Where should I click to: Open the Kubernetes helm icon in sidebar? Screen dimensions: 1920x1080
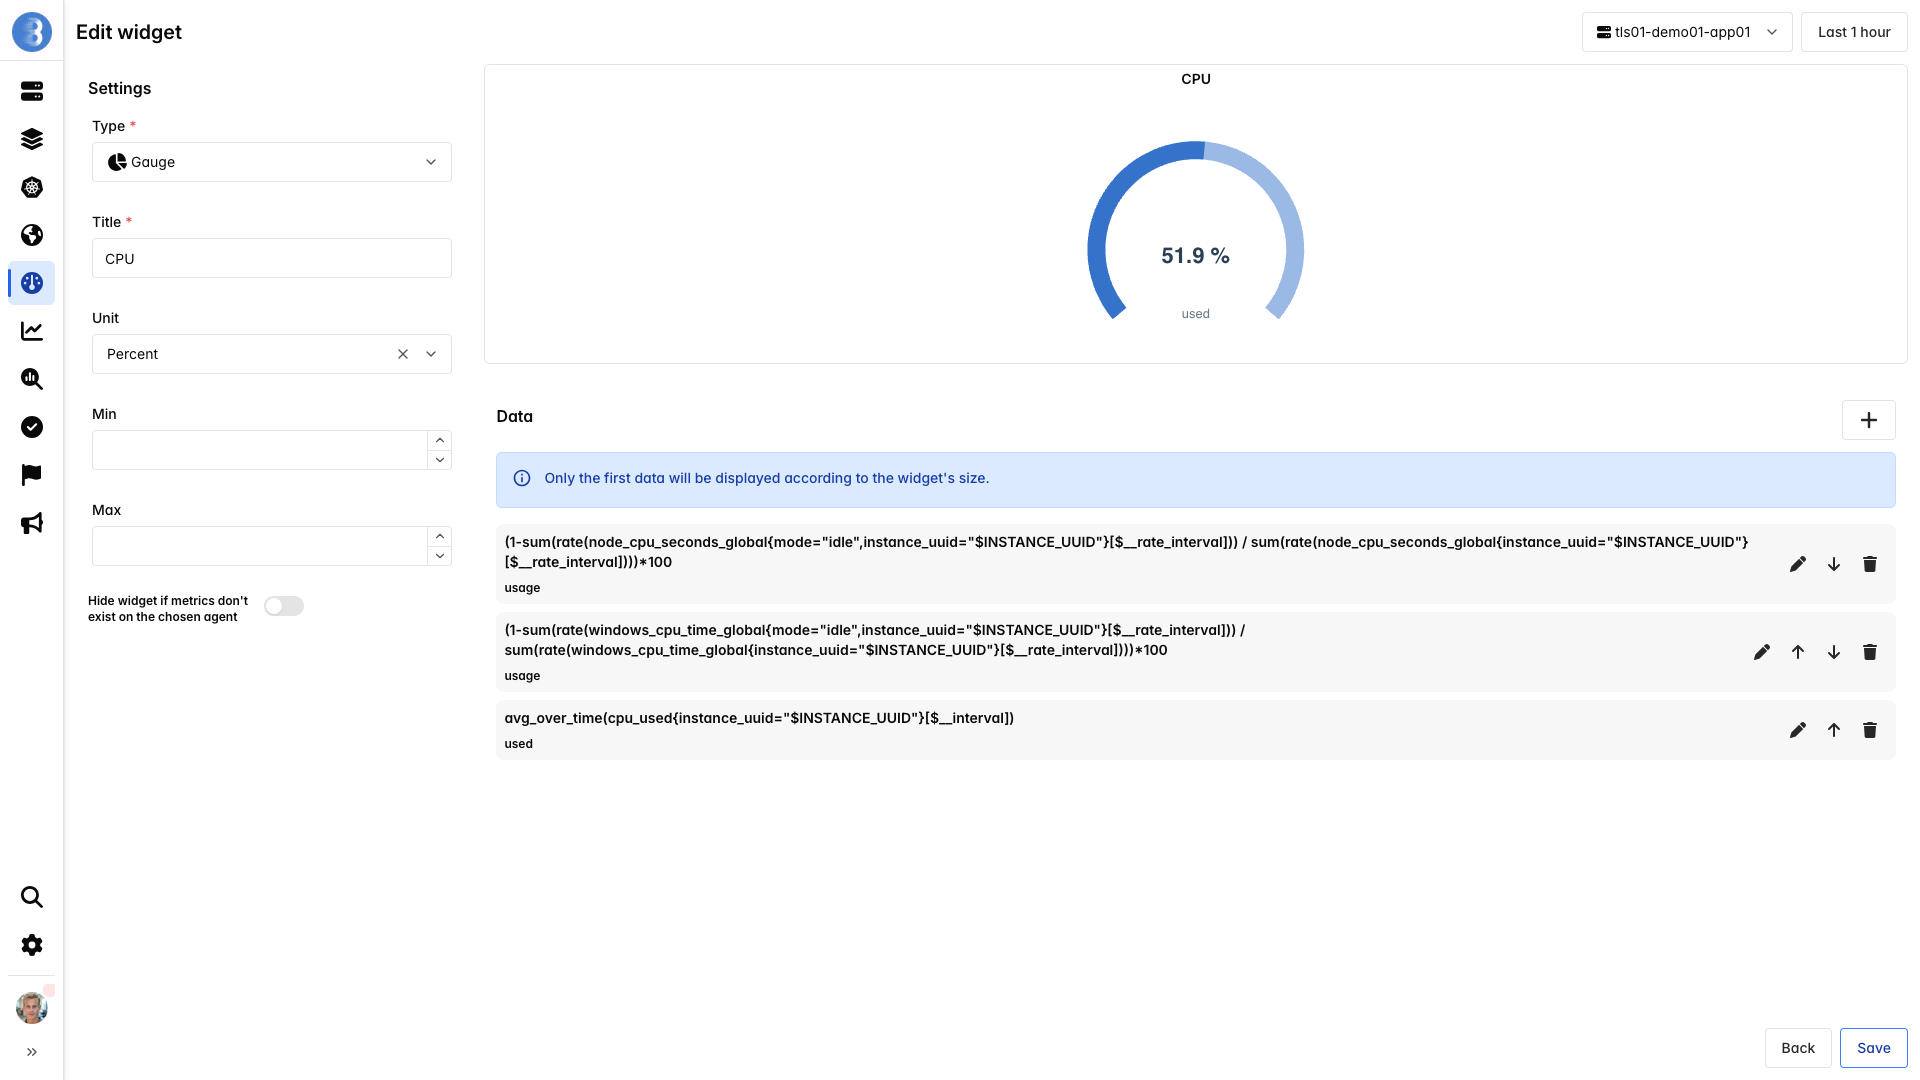tap(32, 187)
